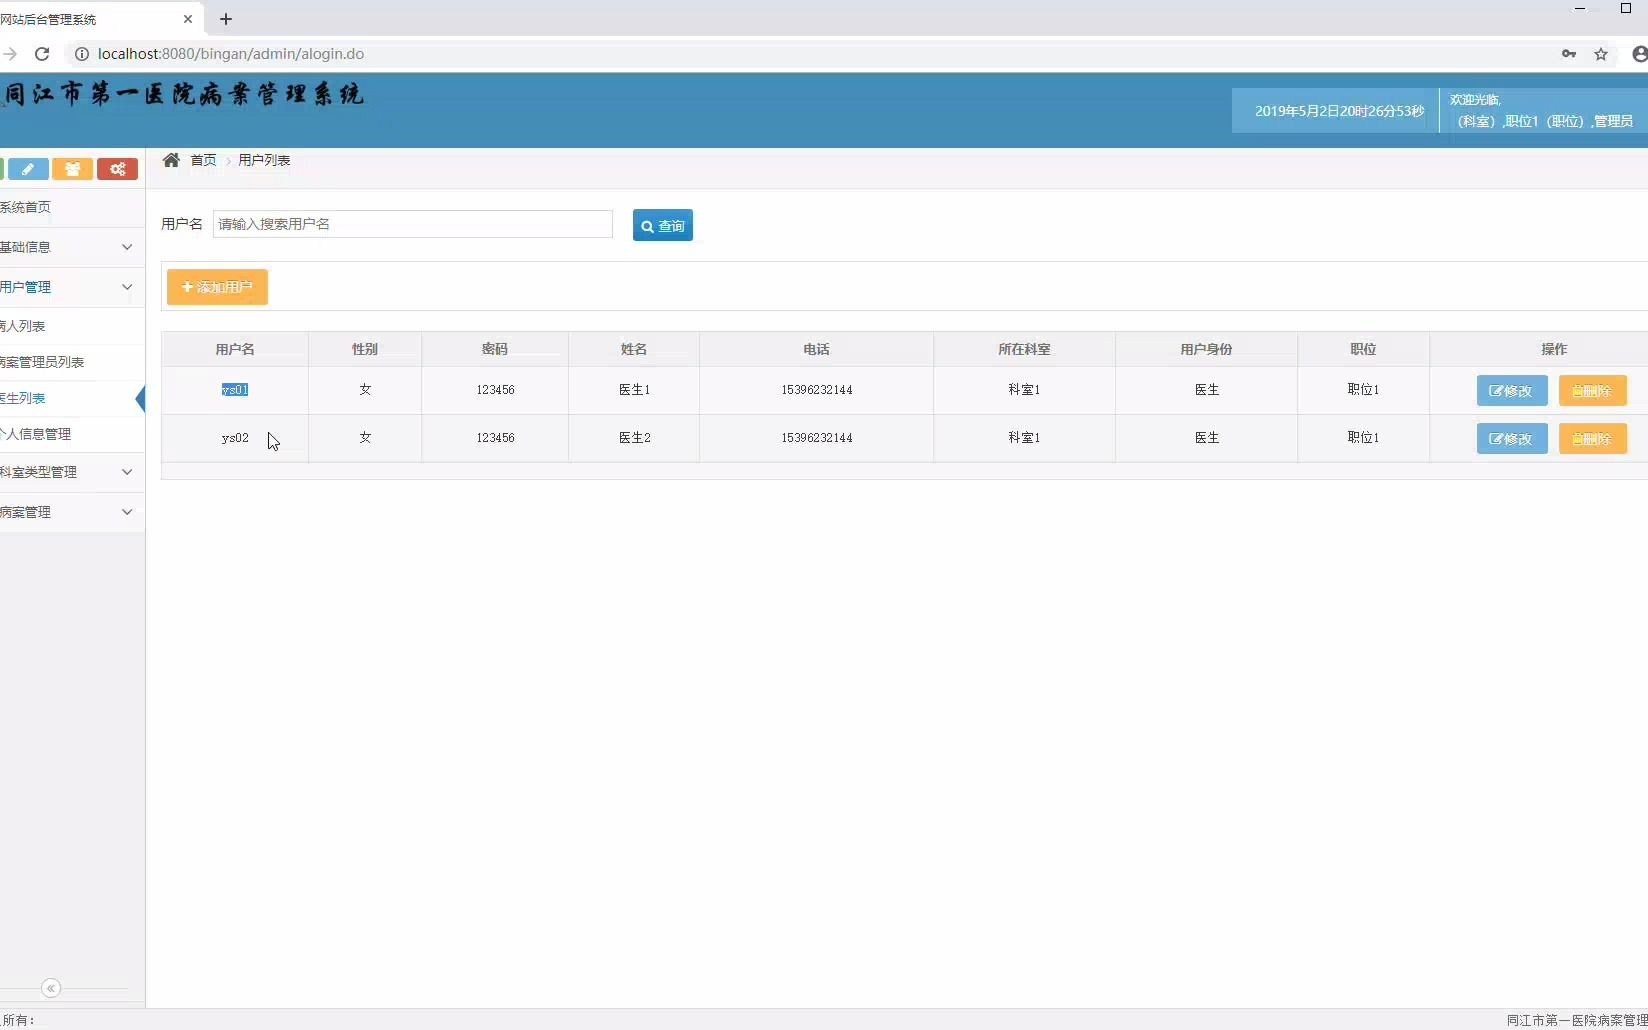Click the browser address bar URL

coord(231,54)
